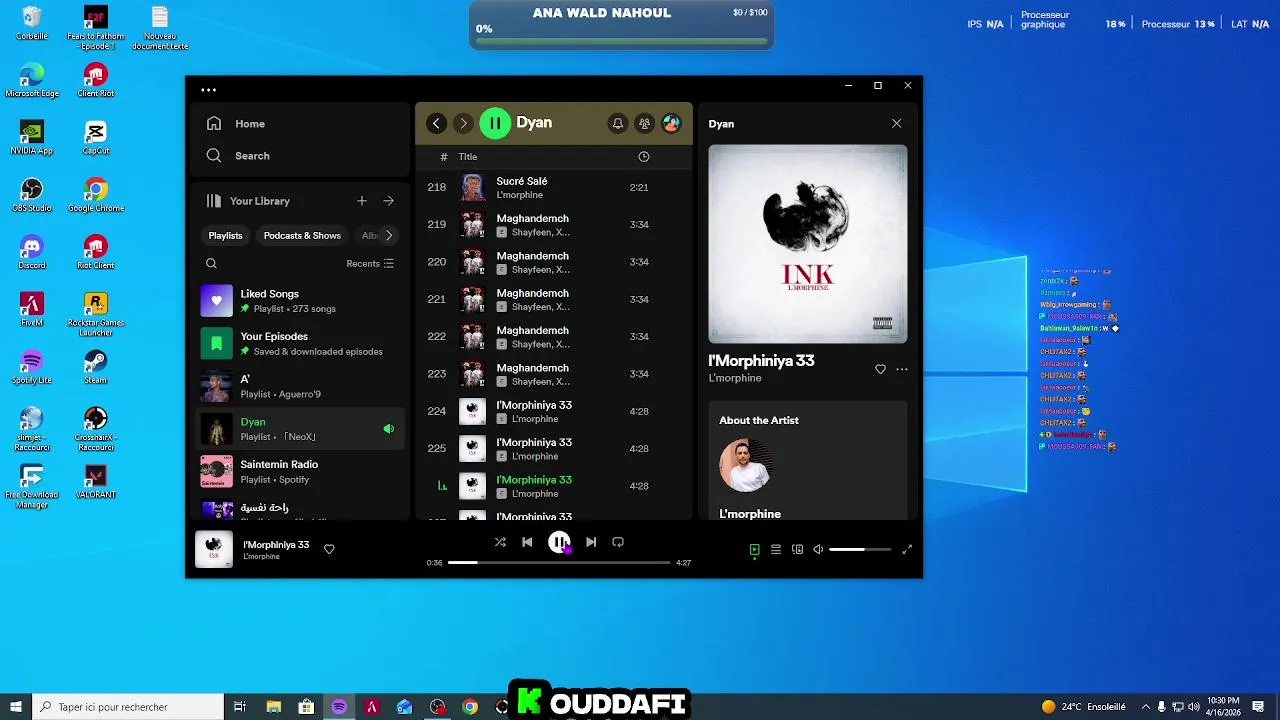Open now playing thumbnail in bottom bar
Viewport: 1280px width, 720px height.
click(214, 549)
